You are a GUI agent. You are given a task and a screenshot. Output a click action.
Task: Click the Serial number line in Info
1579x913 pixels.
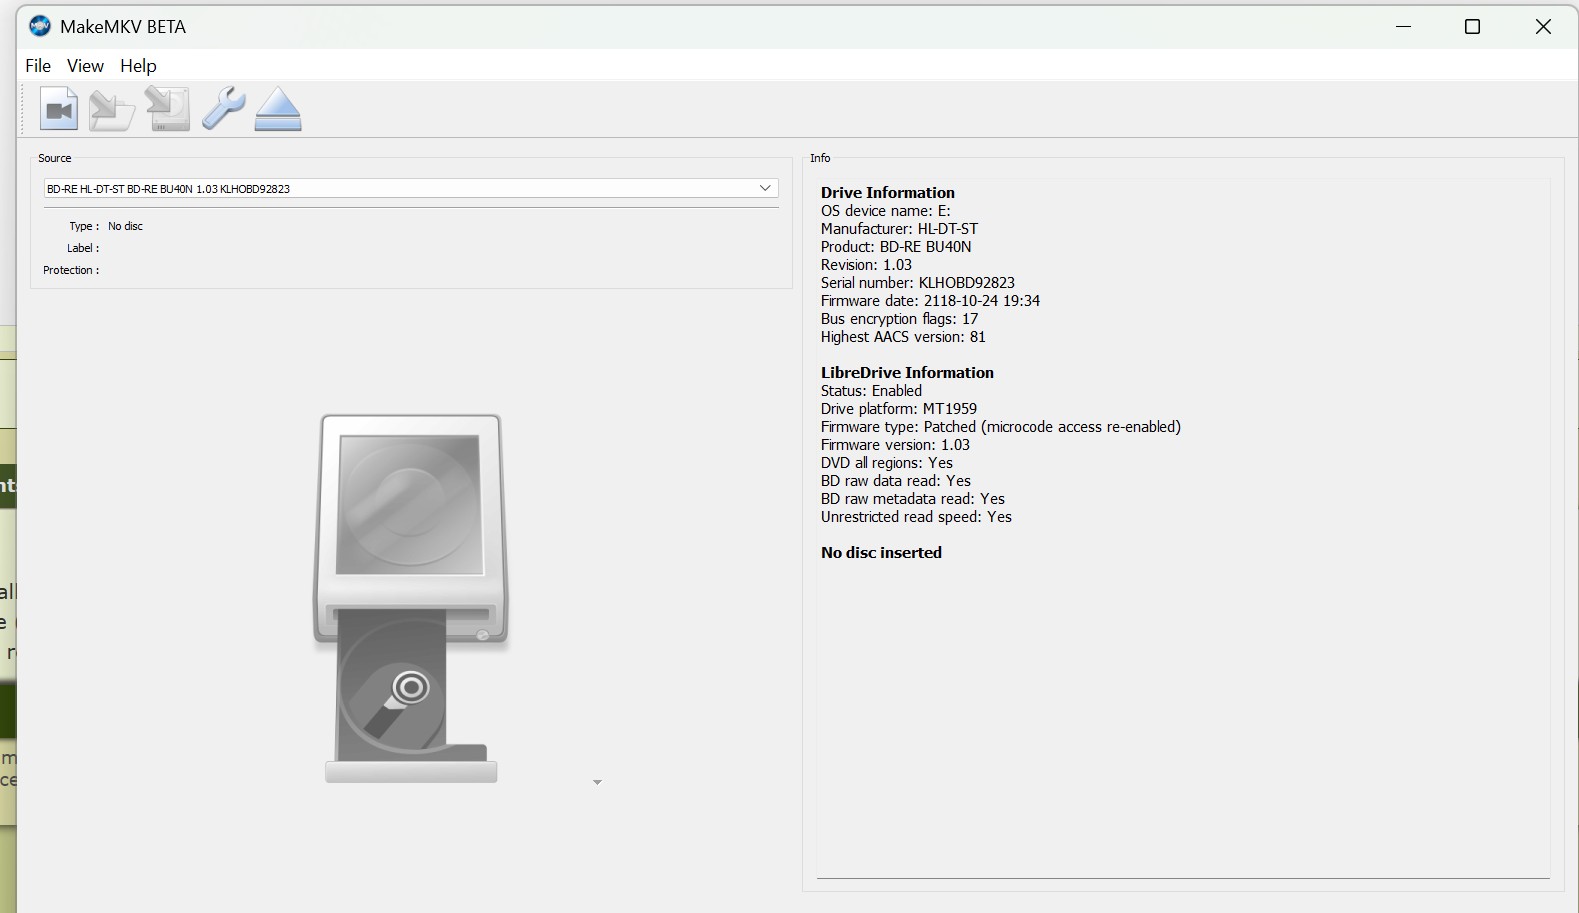tap(917, 283)
